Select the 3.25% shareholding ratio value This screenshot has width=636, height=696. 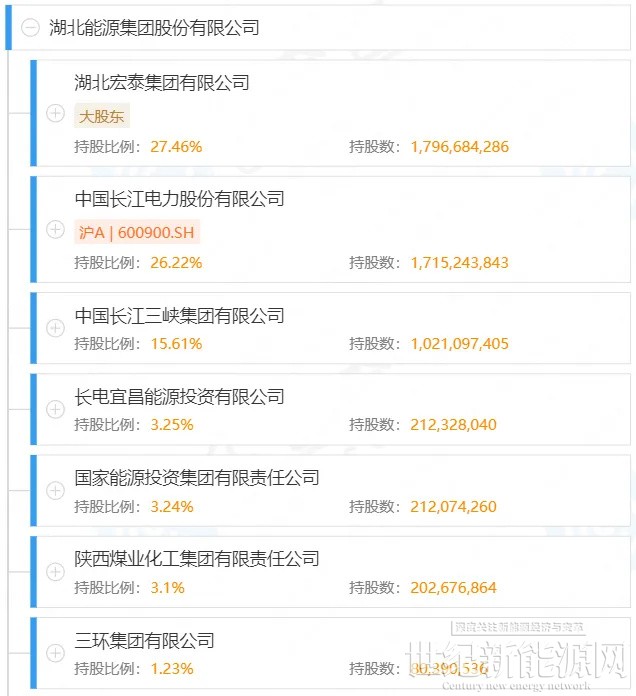tap(172, 425)
